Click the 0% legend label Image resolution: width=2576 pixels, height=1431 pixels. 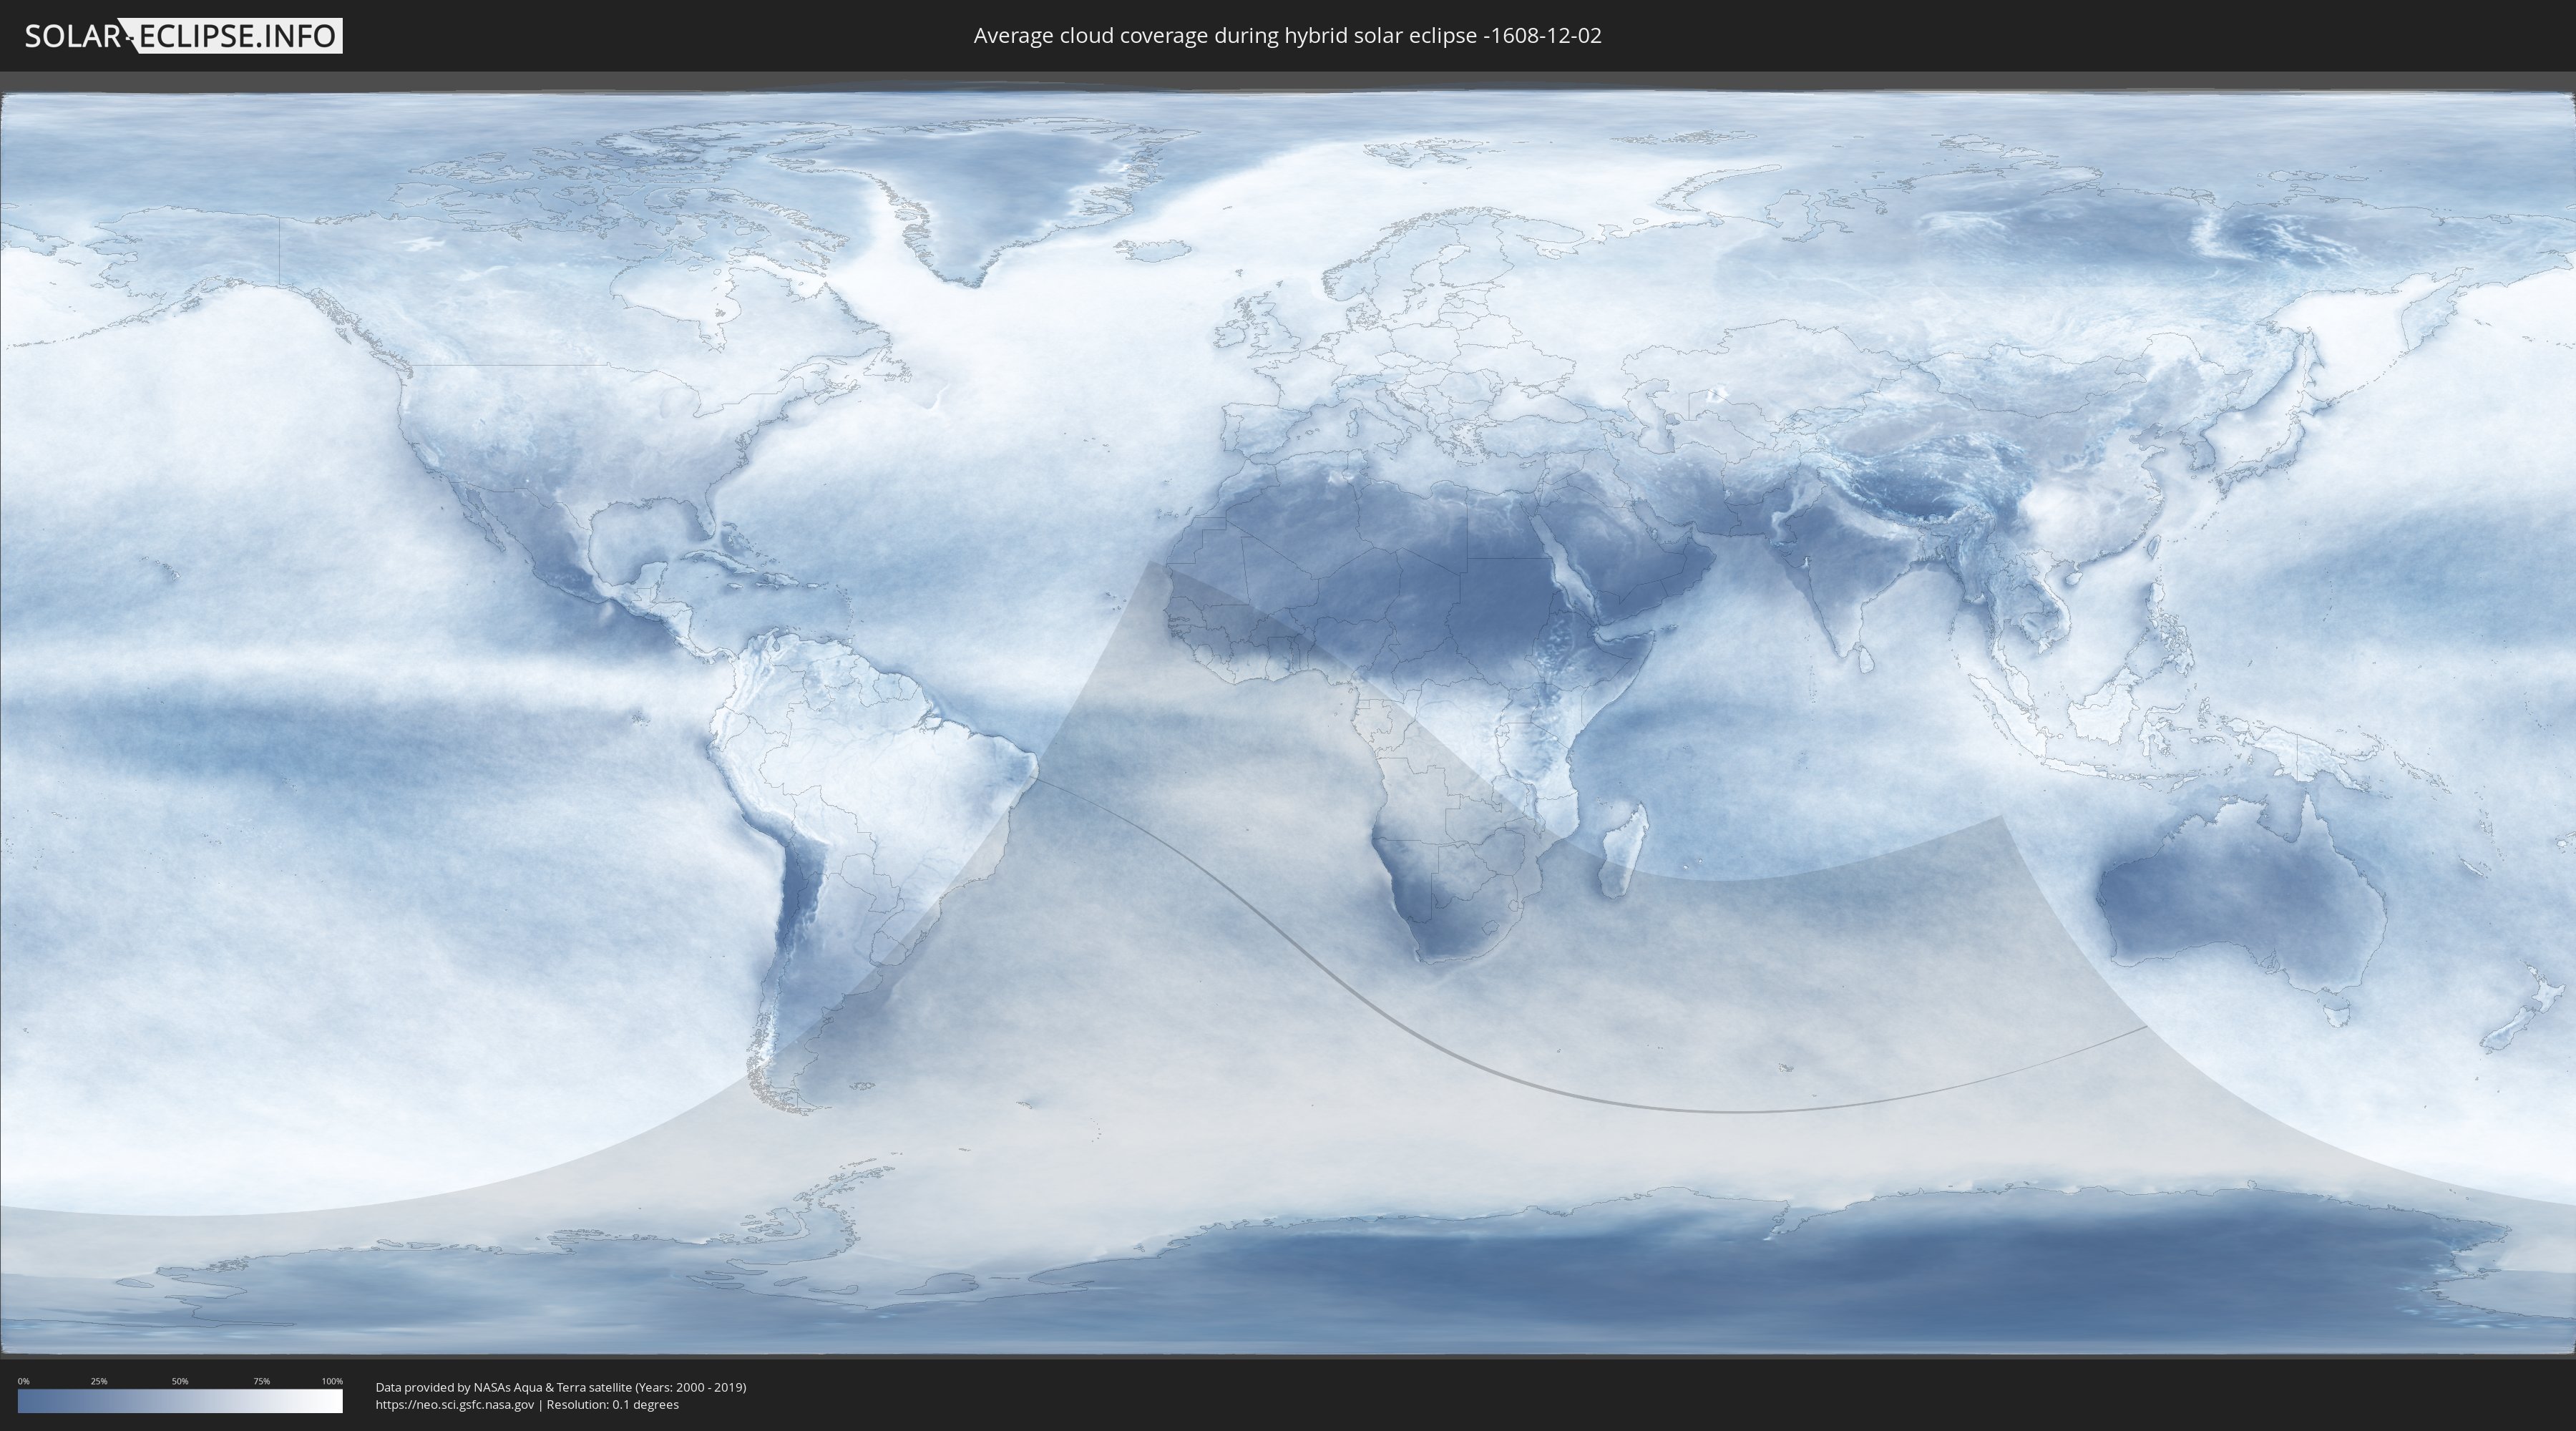pyautogui.click(x=23, y=1381)
